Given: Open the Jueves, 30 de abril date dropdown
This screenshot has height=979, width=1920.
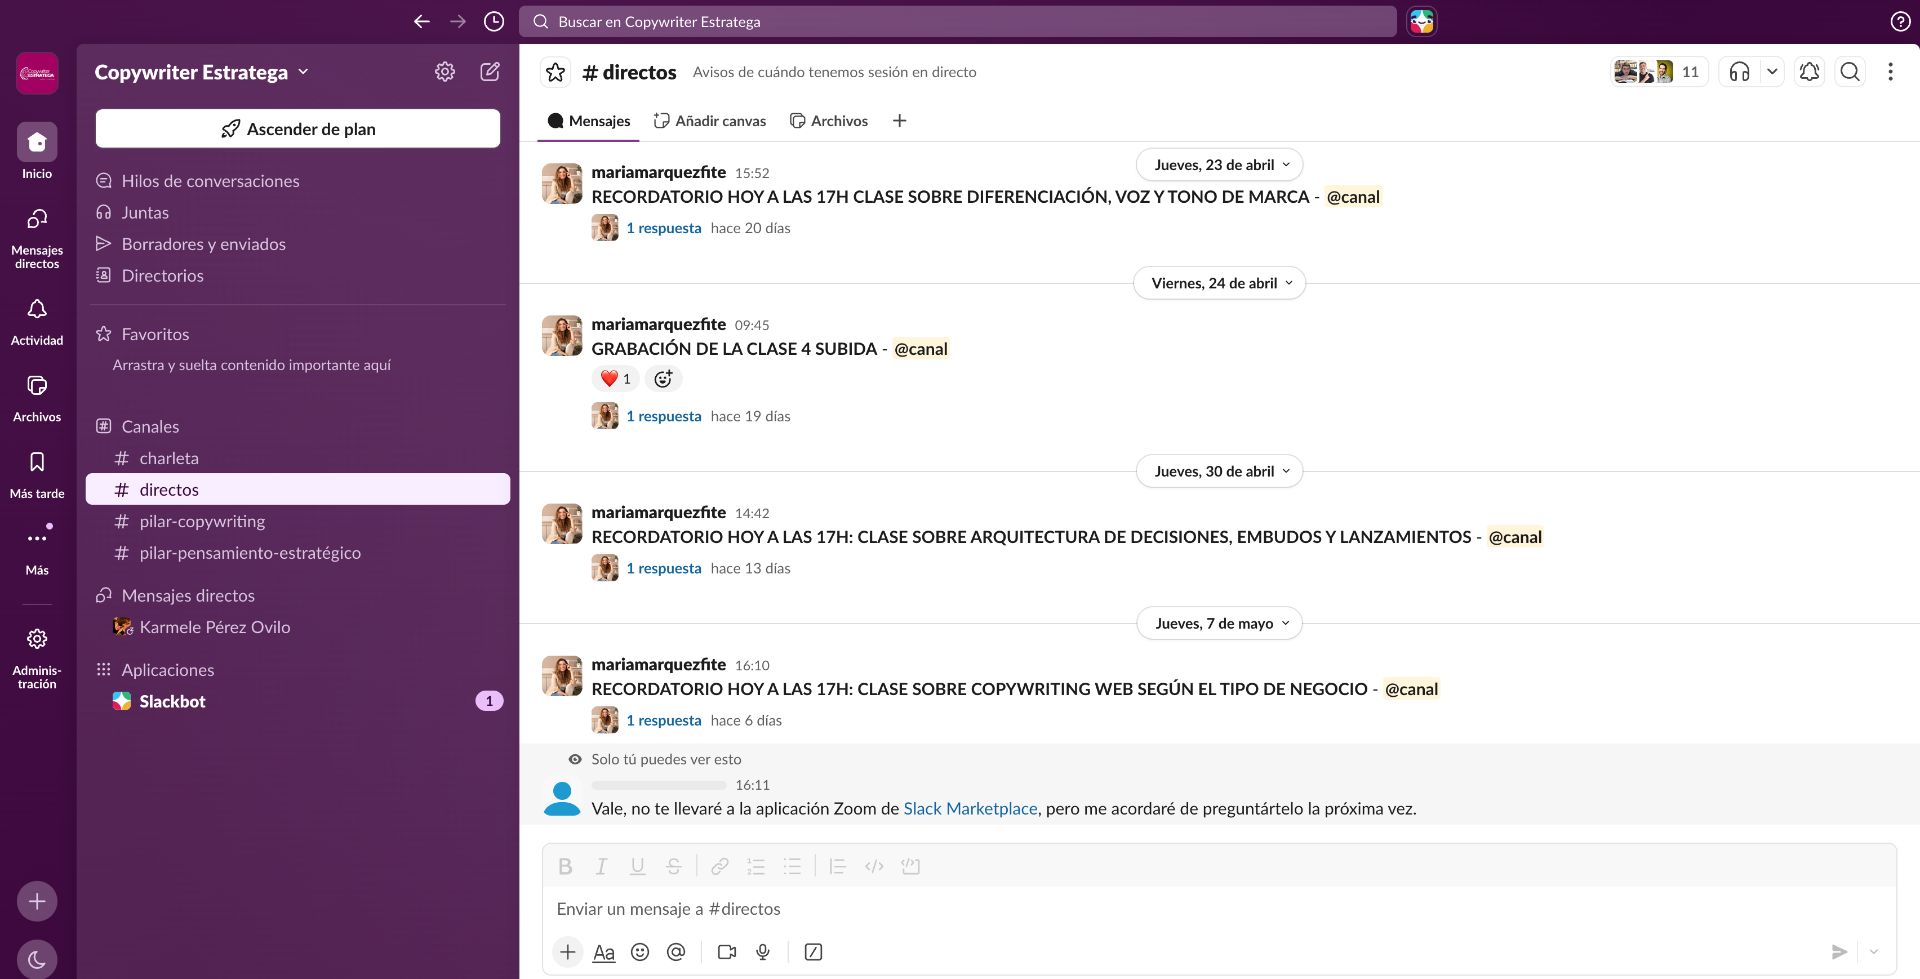Looking at the screenshot, I should click(1219, 471).
